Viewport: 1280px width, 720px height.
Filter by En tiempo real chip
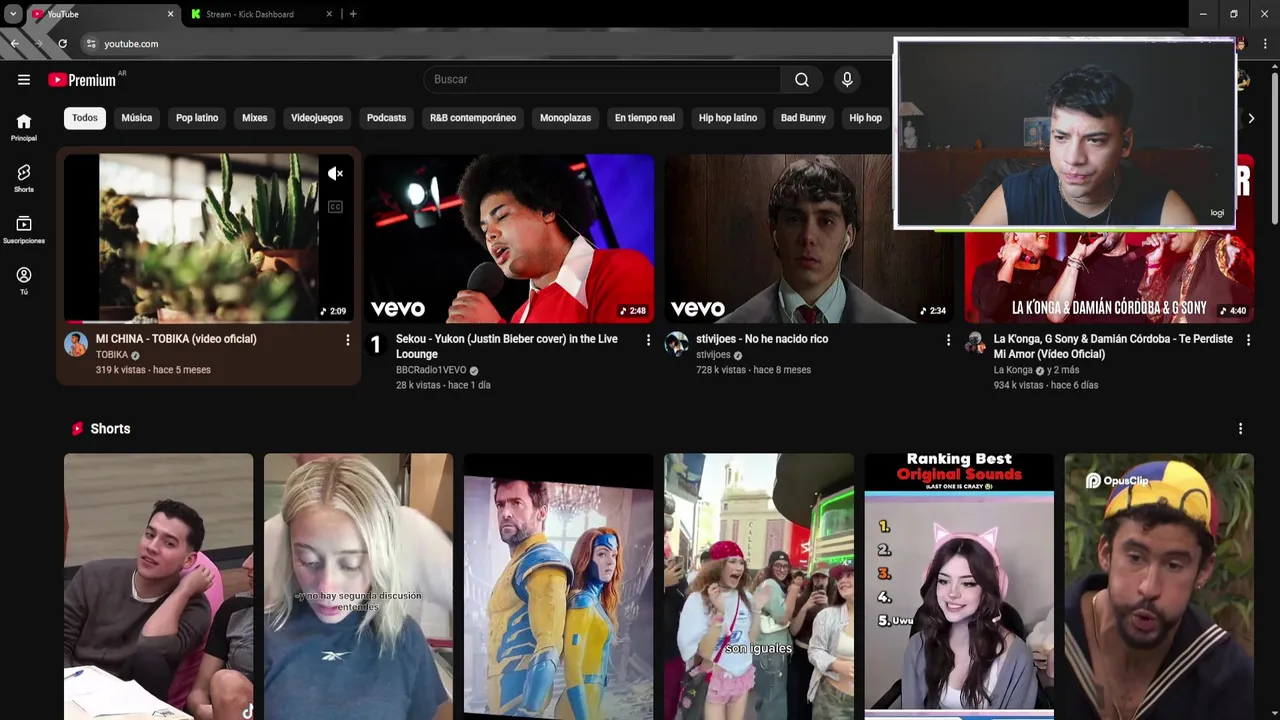[645, 118]
